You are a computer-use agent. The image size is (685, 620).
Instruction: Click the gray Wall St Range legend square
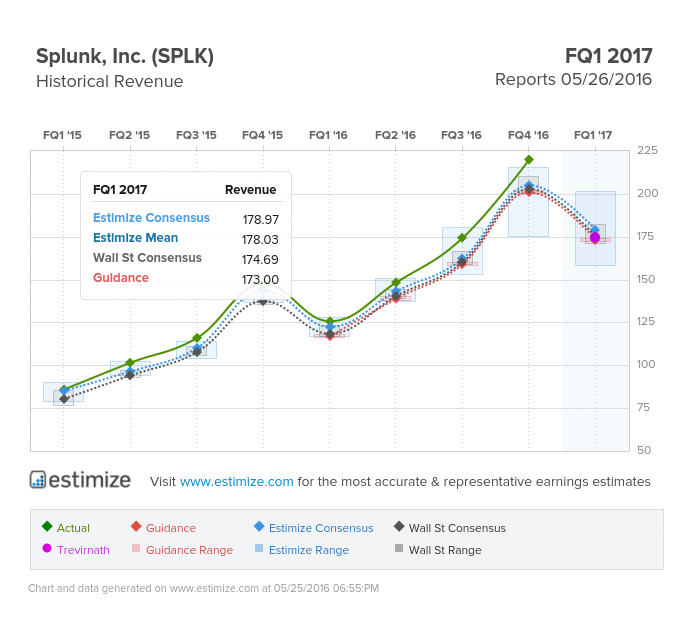(399, 548)
